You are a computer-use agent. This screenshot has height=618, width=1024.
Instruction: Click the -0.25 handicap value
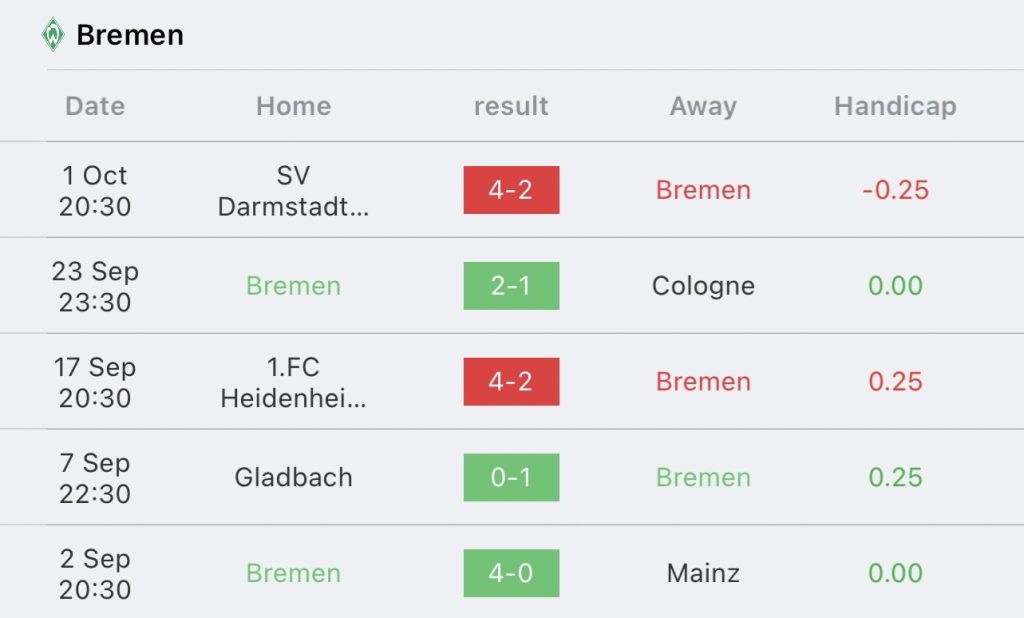point(895,189)
